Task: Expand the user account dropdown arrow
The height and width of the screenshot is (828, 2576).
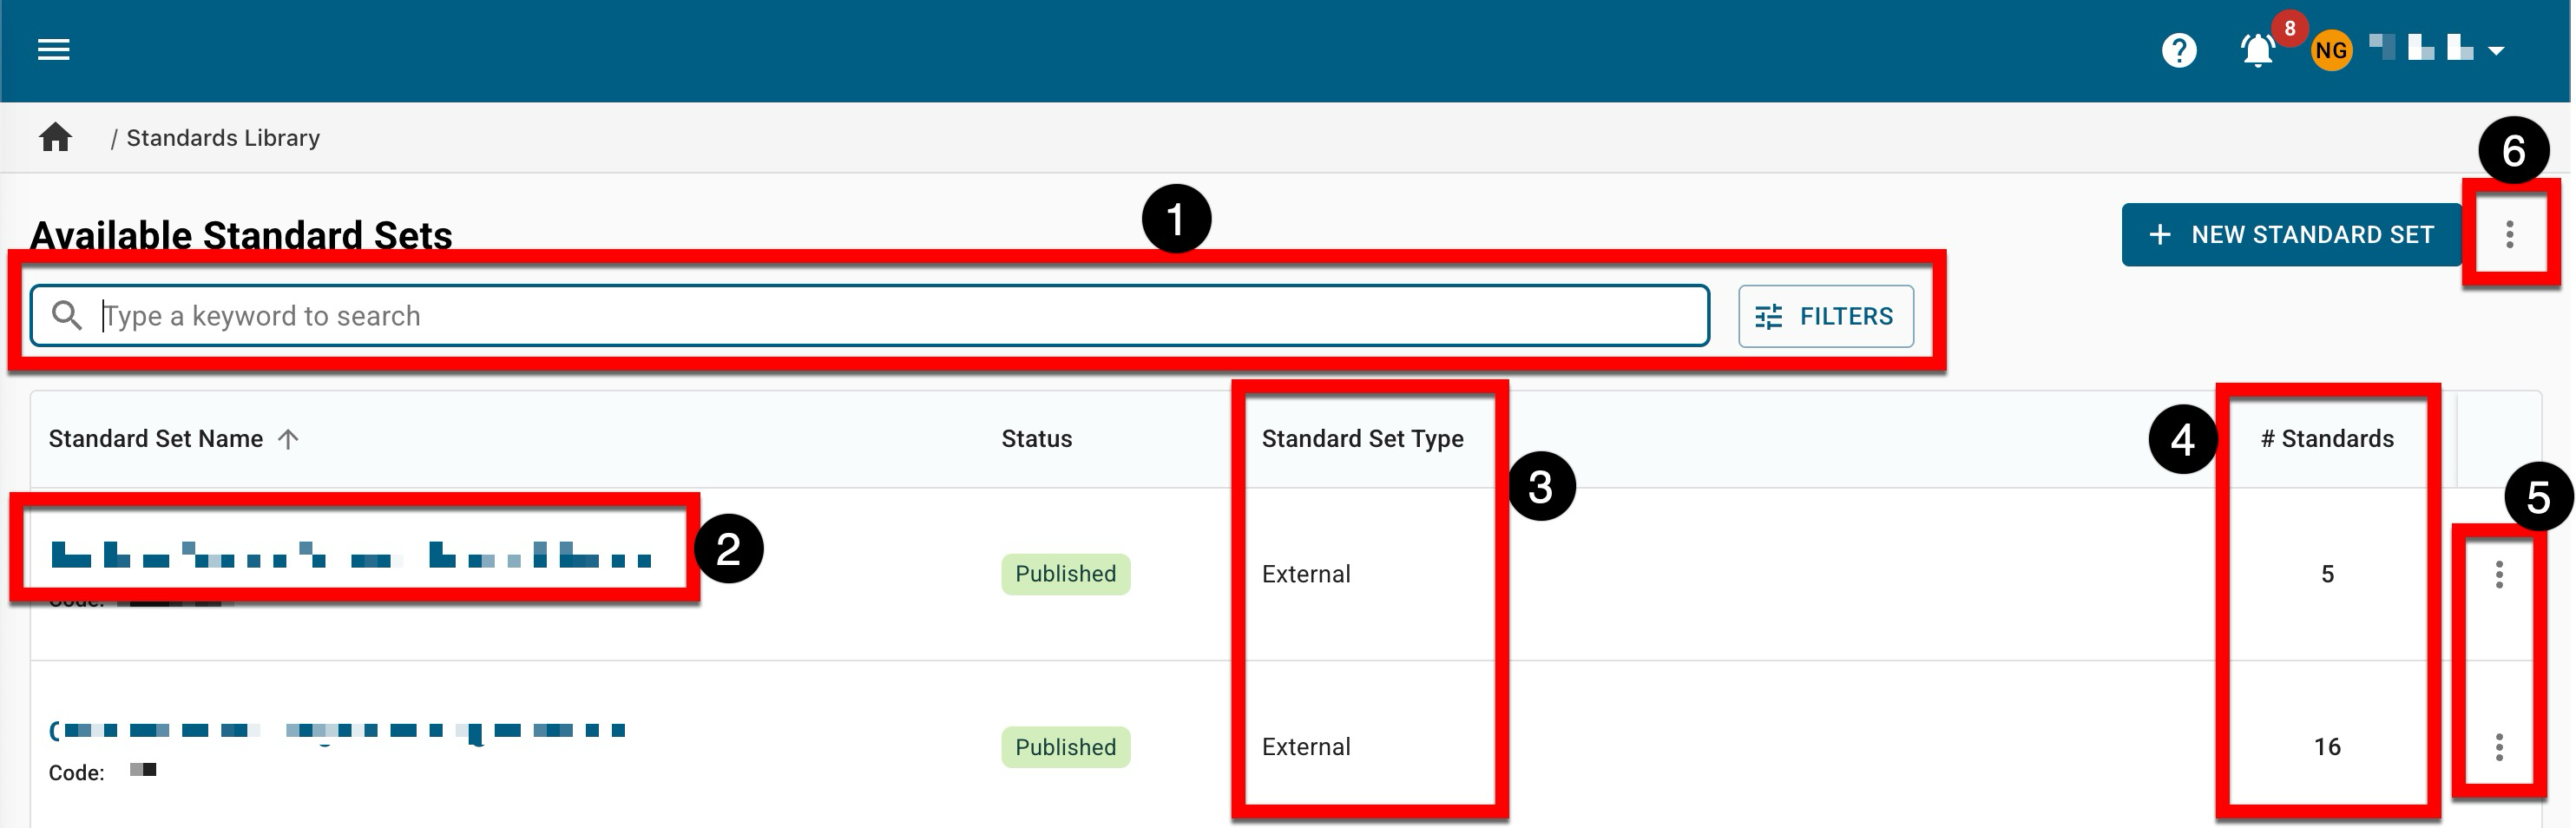Action: pyautogui.click(x=2496, y=51)
